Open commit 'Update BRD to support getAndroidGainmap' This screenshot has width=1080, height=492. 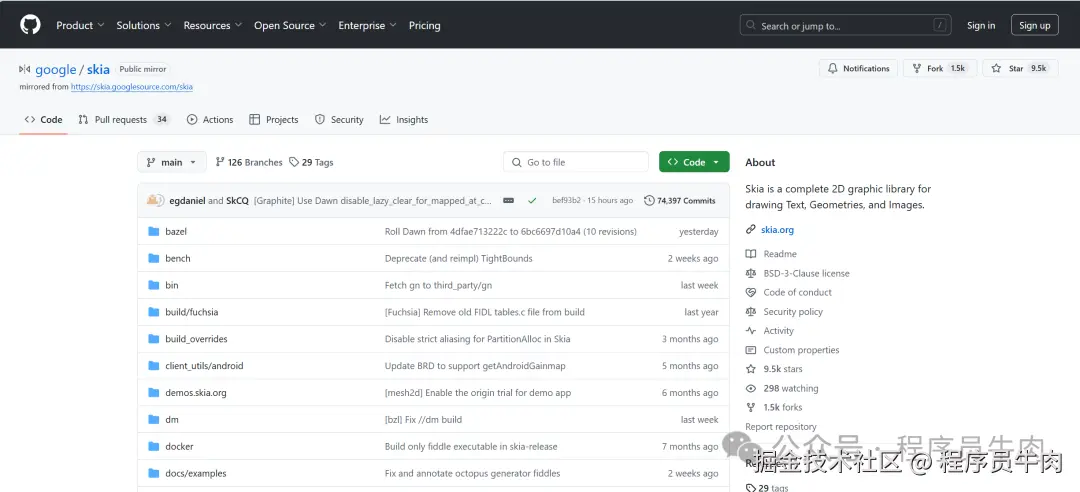[x=475, y=366]
